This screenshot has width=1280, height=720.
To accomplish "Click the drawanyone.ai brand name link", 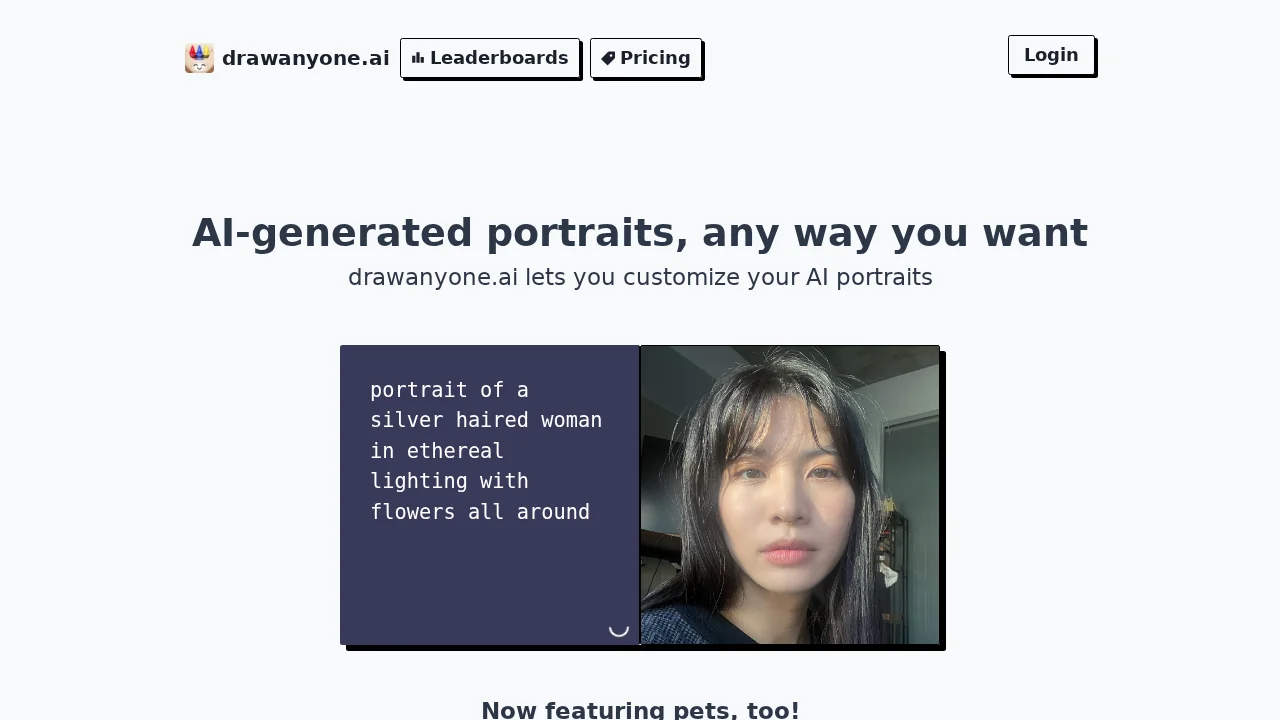I will (x=305, y=58).
